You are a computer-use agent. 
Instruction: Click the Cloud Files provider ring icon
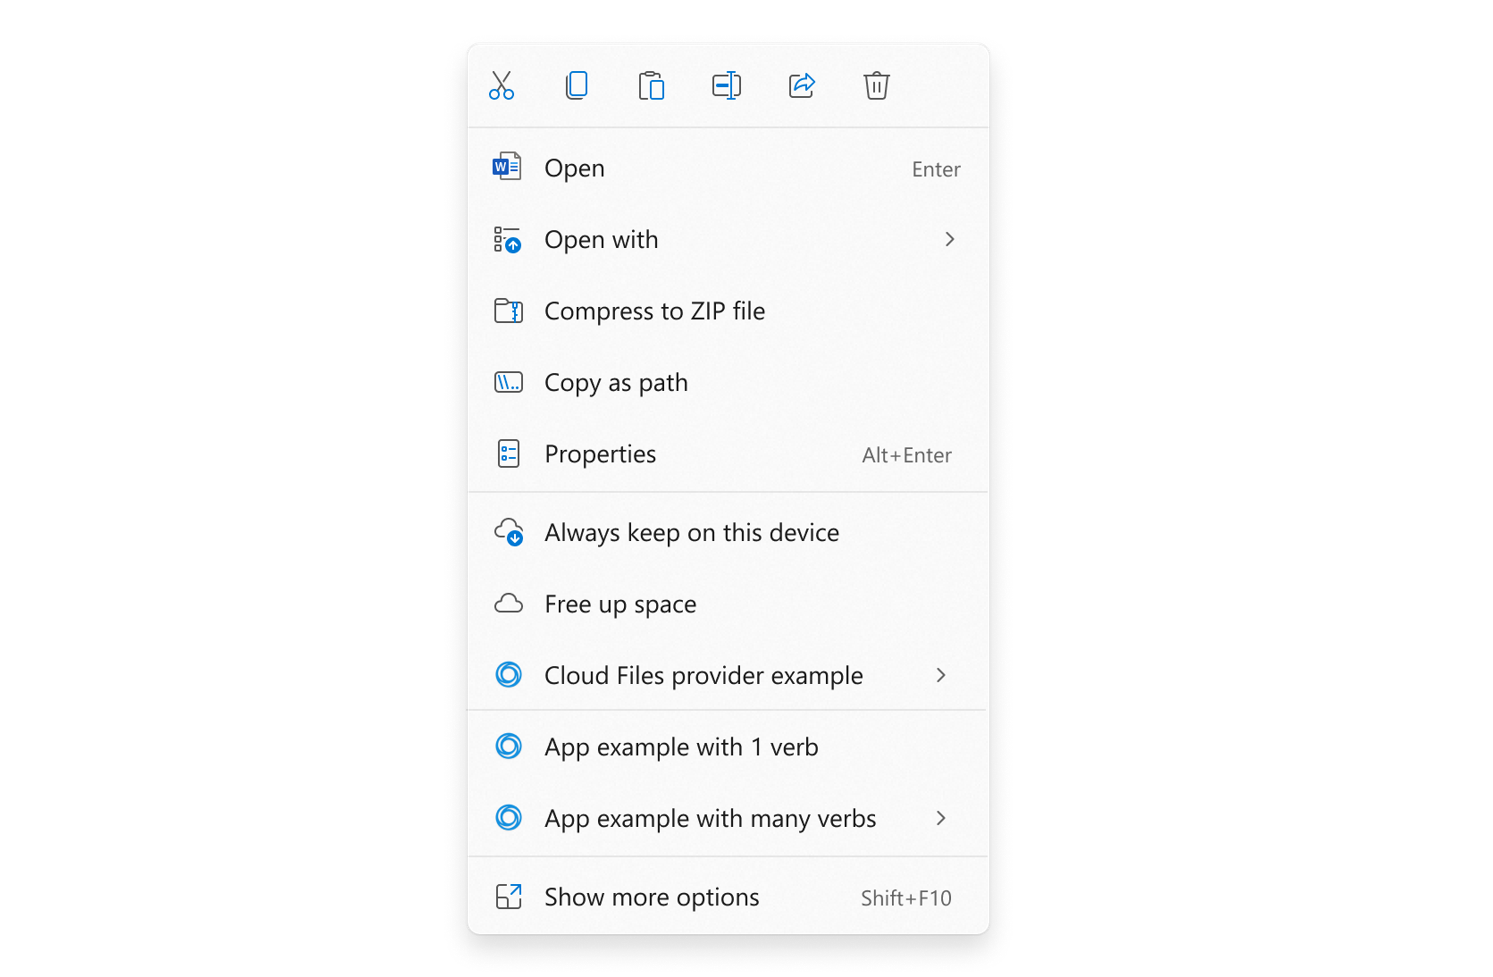508,675
